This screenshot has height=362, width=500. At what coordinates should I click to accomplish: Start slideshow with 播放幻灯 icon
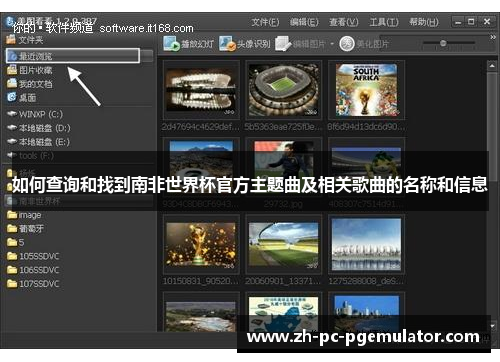tap(171, 44)
